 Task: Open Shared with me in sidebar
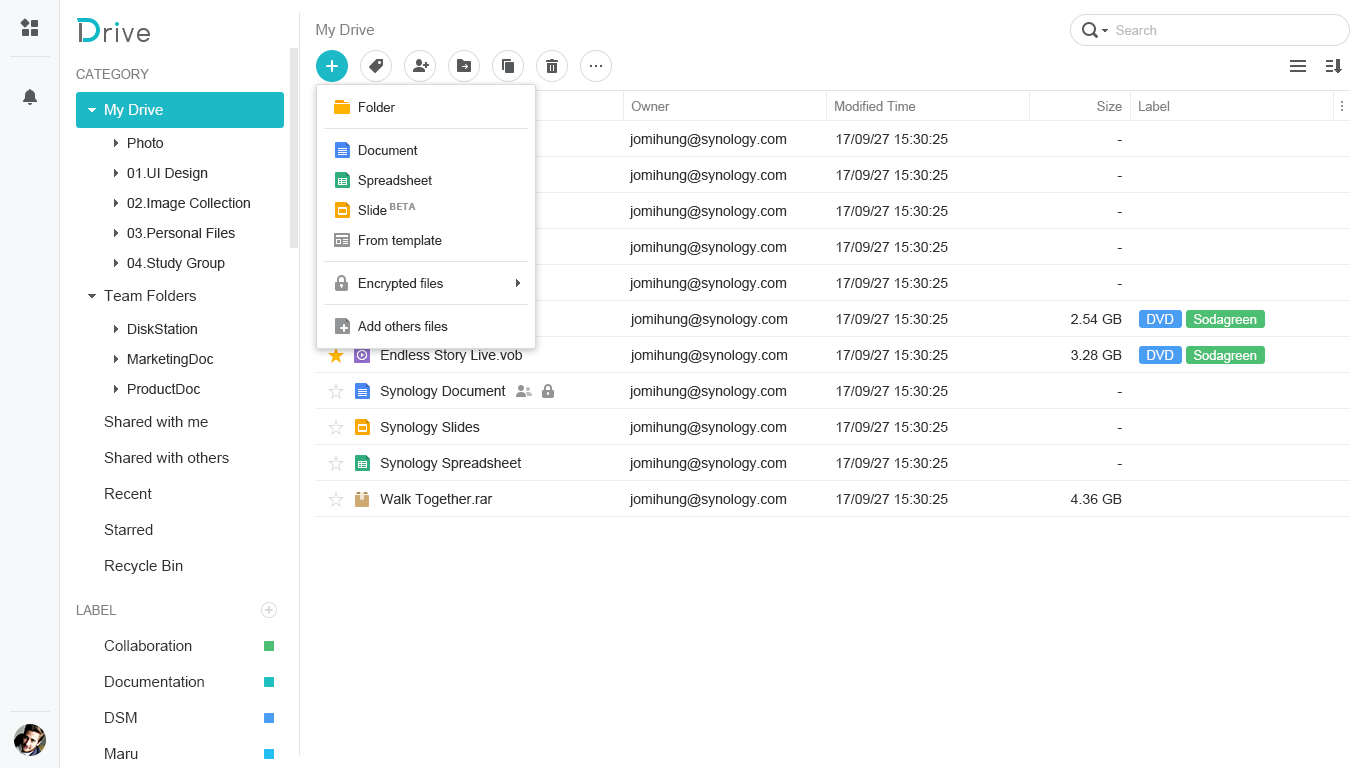point(156,422)
